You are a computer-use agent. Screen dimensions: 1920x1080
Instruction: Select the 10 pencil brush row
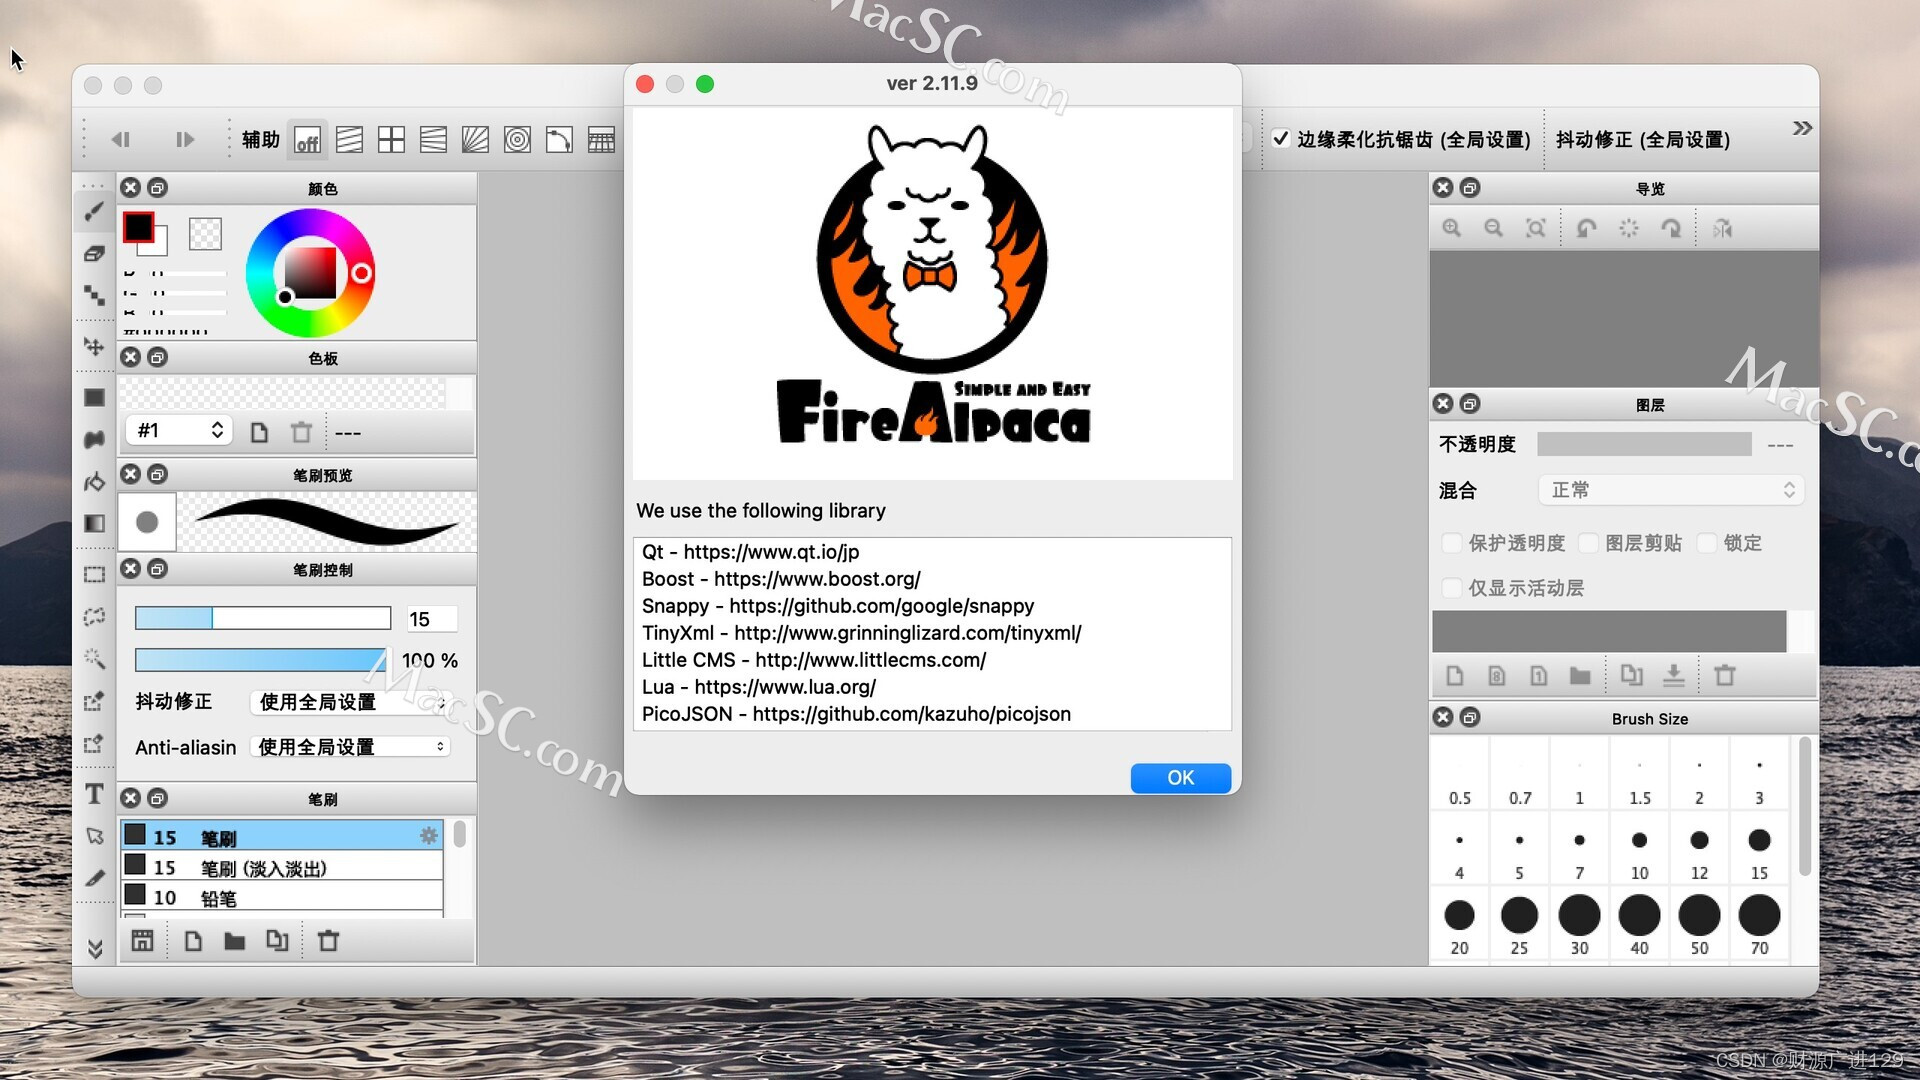click(282, 897)
